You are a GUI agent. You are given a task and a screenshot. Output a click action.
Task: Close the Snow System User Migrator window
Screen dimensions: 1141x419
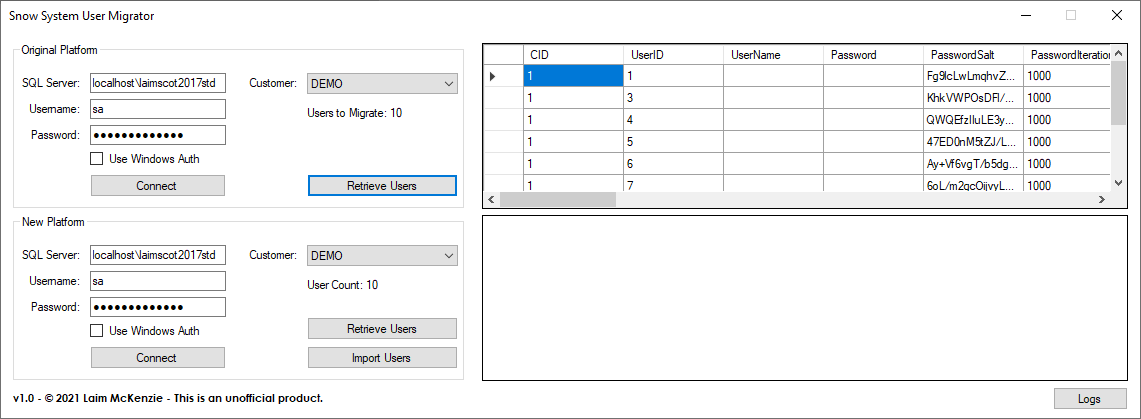click(1117, 16)
